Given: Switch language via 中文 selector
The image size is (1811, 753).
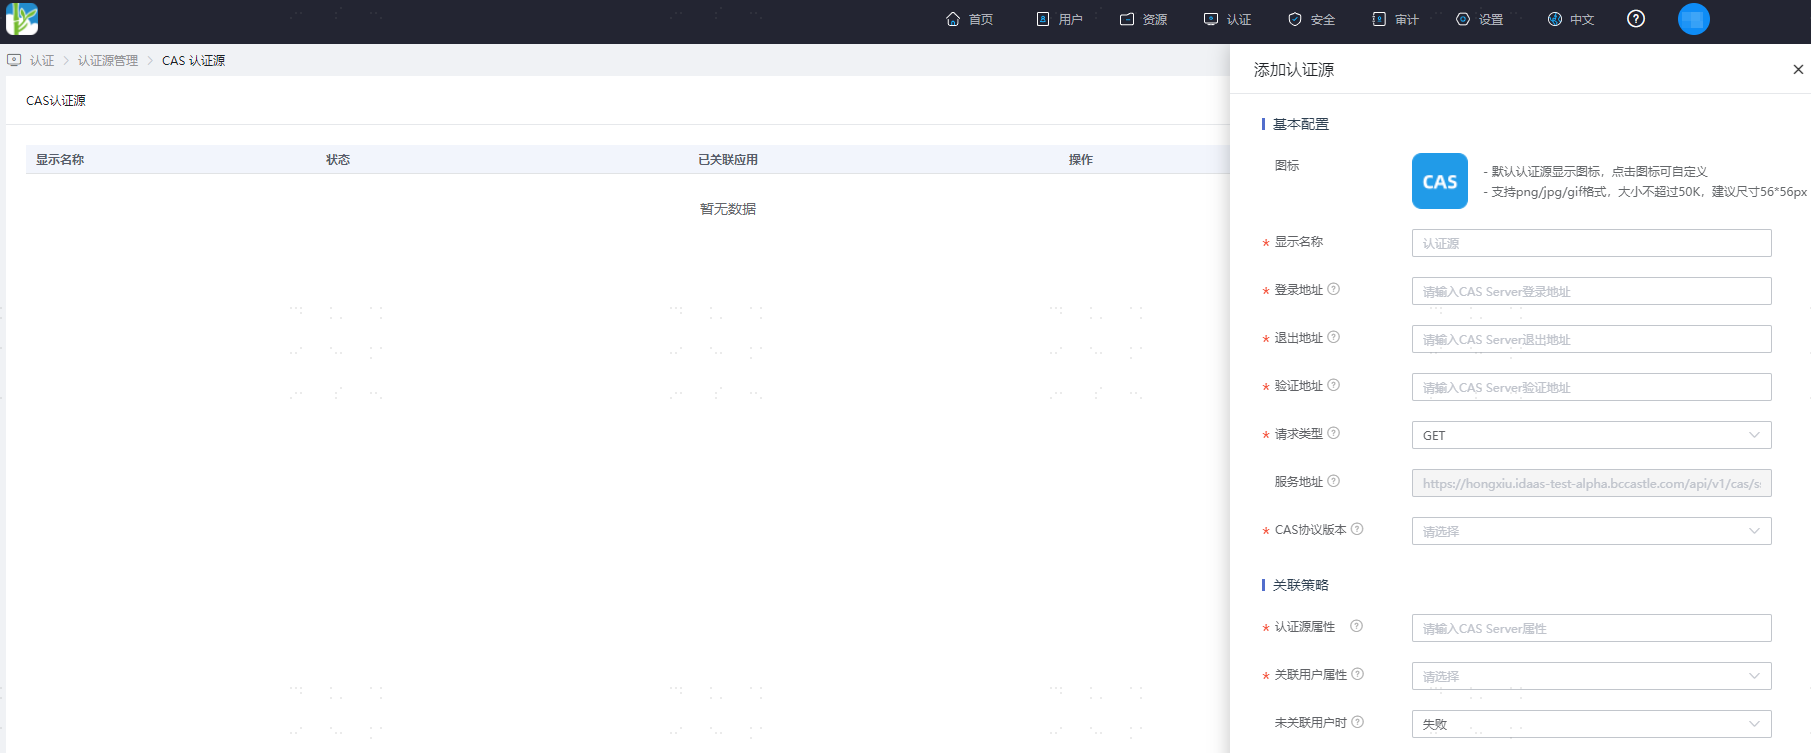Looking at the screenshot, I should (x=1570, y=19).
